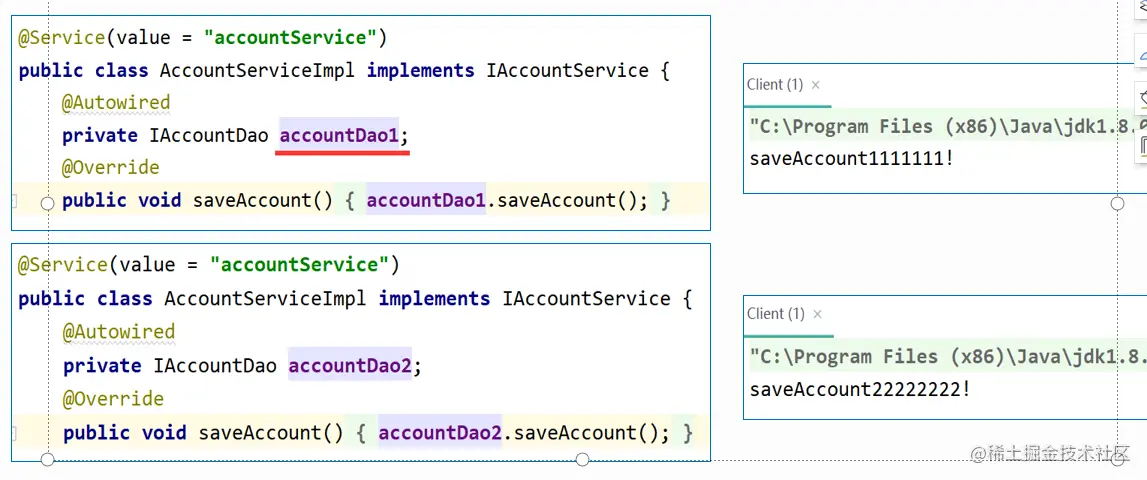Click @Override annotation in the upper code block
Screen dimensions: 1147x480
click(x=110, y=168)
